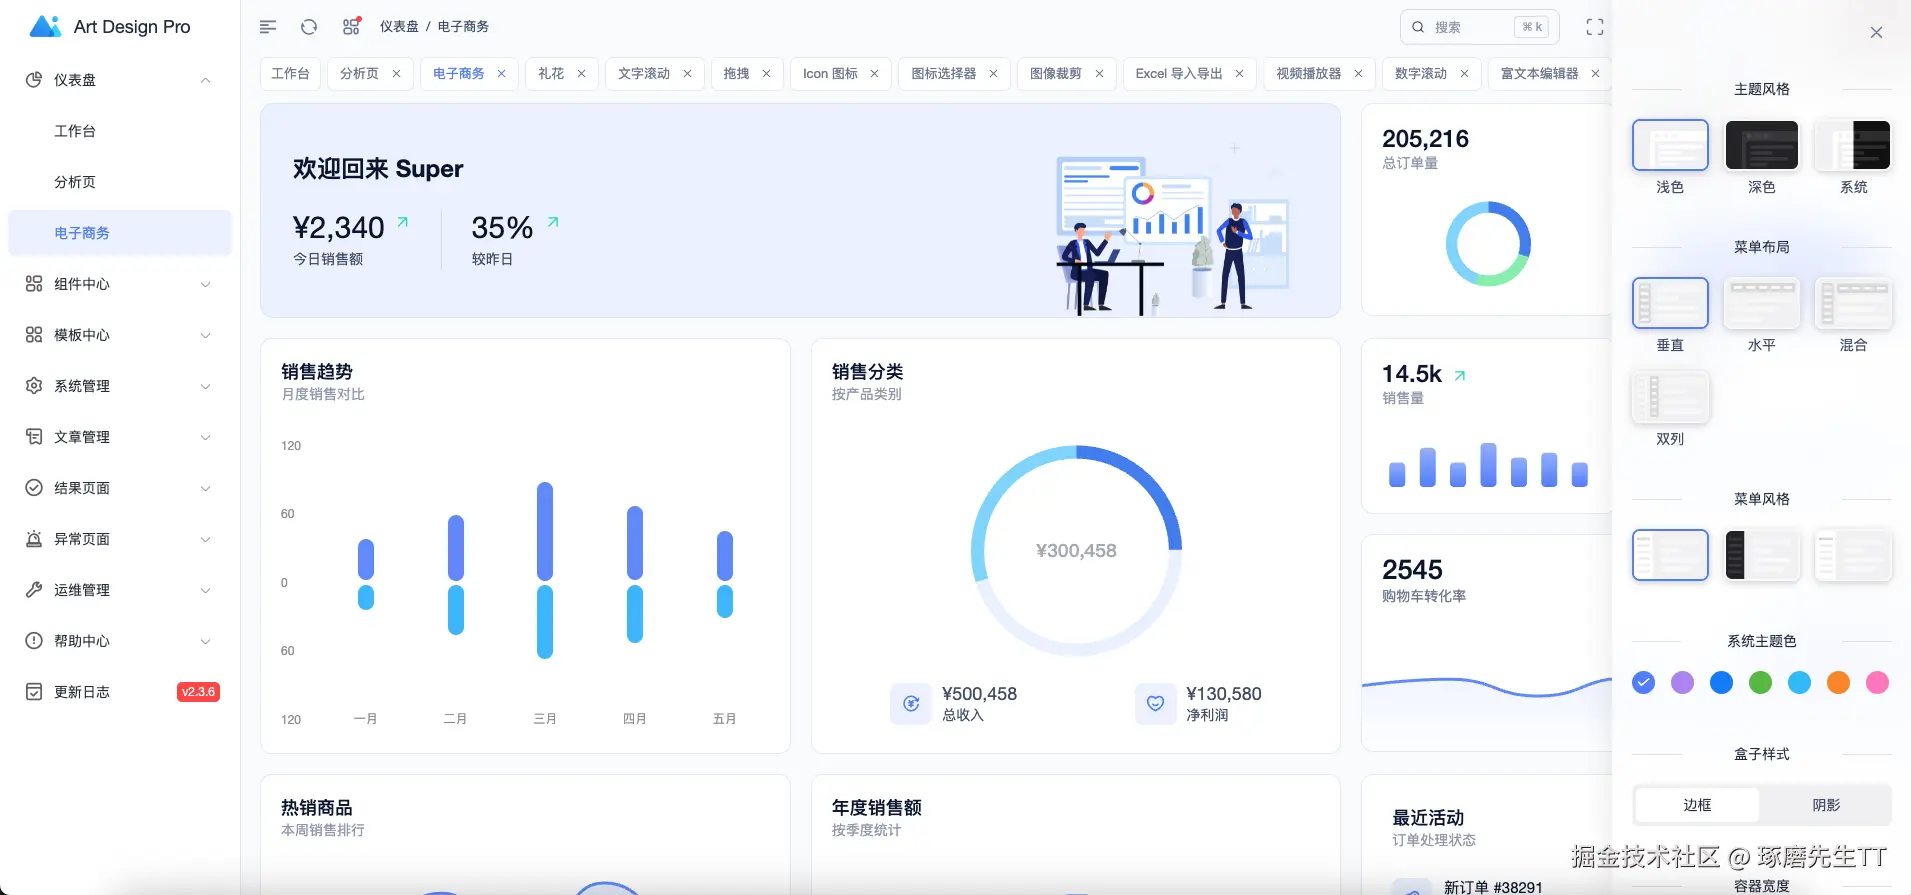Expand the 运维管理 sidebar group
The image size is (1911, 895).
pos(205,590)
